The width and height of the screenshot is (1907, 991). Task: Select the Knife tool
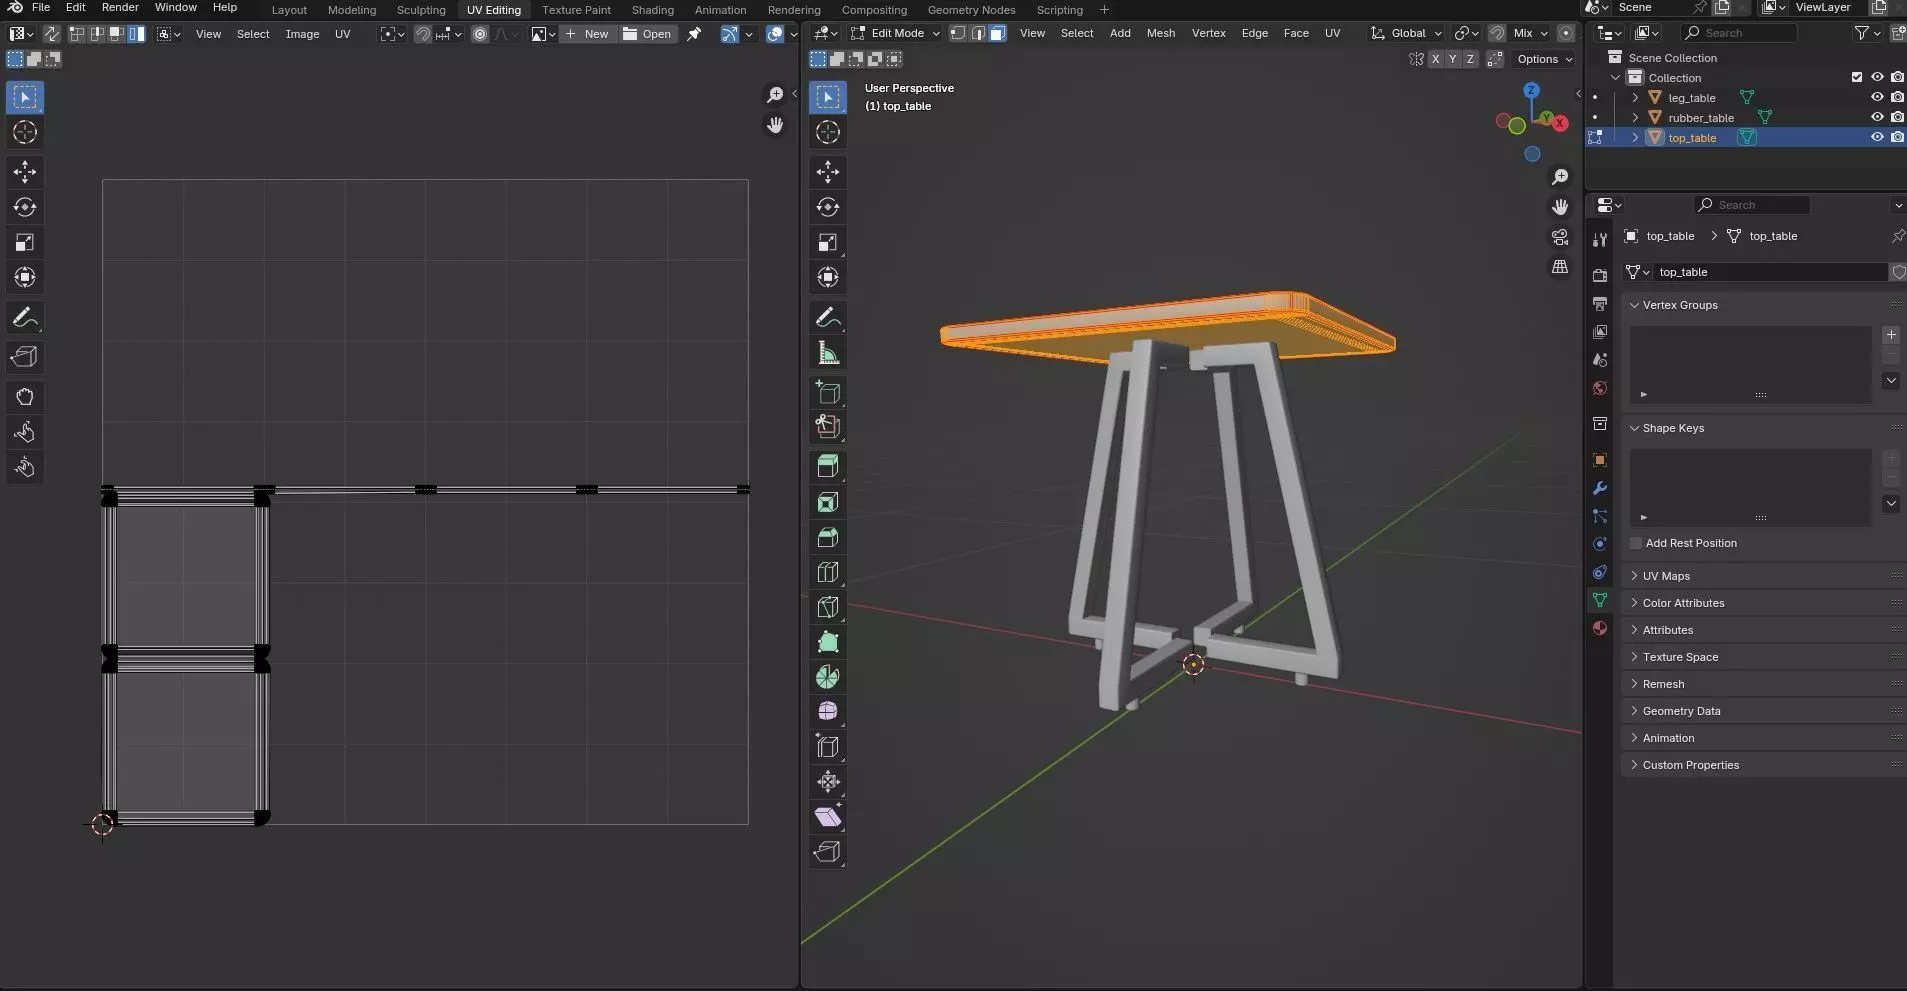tap(828, 607)
